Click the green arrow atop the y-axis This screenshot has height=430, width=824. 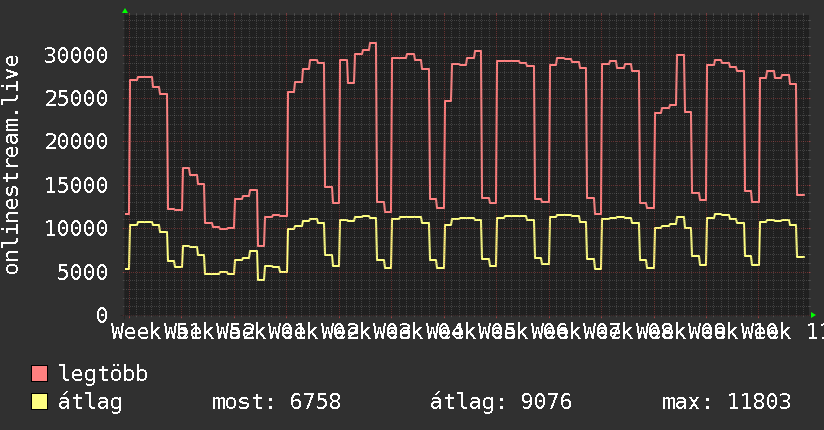pos(125,11)
